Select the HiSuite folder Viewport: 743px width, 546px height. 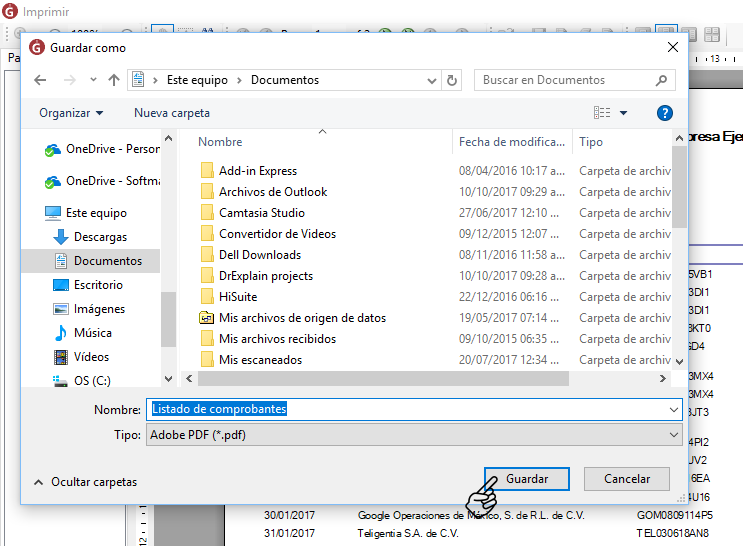[x=238, y=296]
